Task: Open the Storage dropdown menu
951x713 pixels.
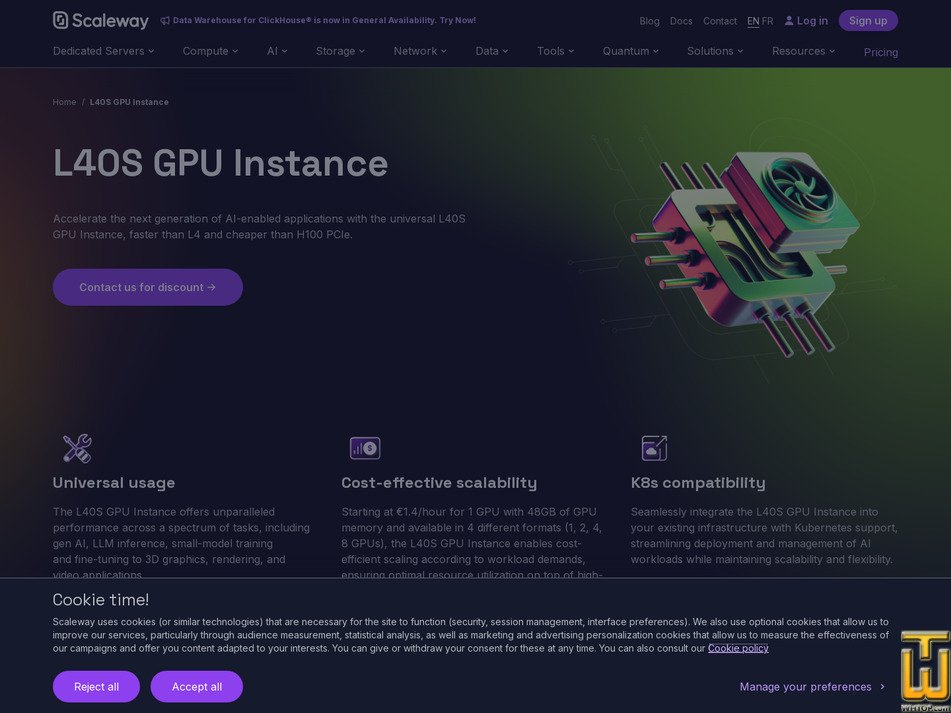Action: [340, 51]
